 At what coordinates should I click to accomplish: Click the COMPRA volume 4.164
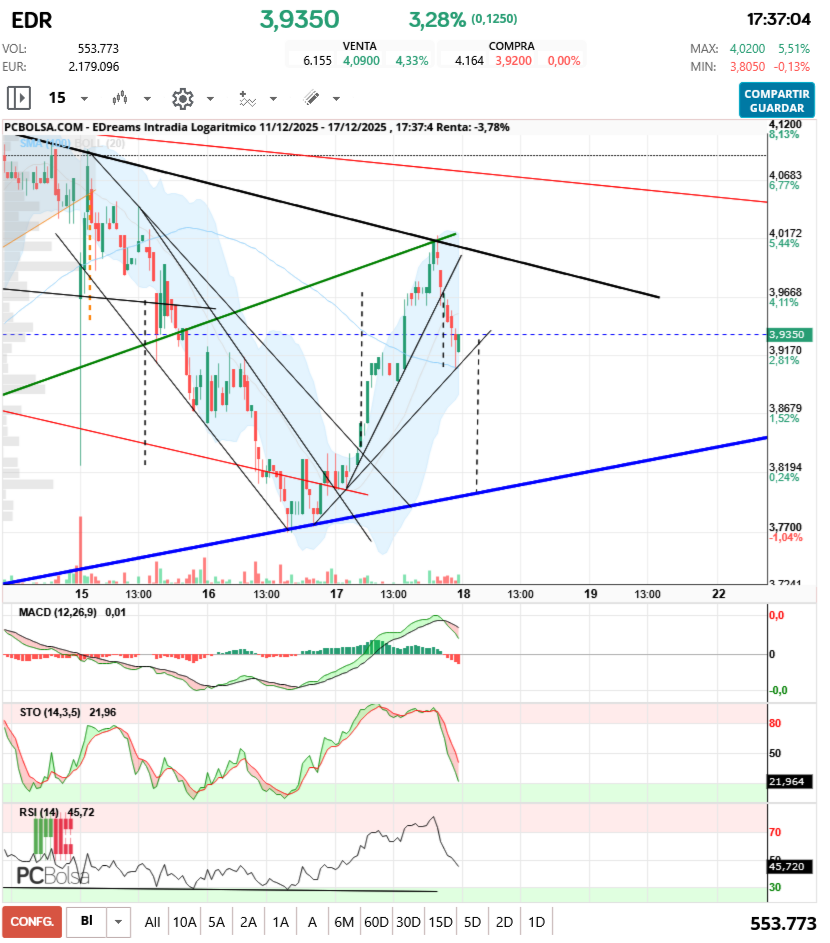pyautogui.click(x=469, y=61)
